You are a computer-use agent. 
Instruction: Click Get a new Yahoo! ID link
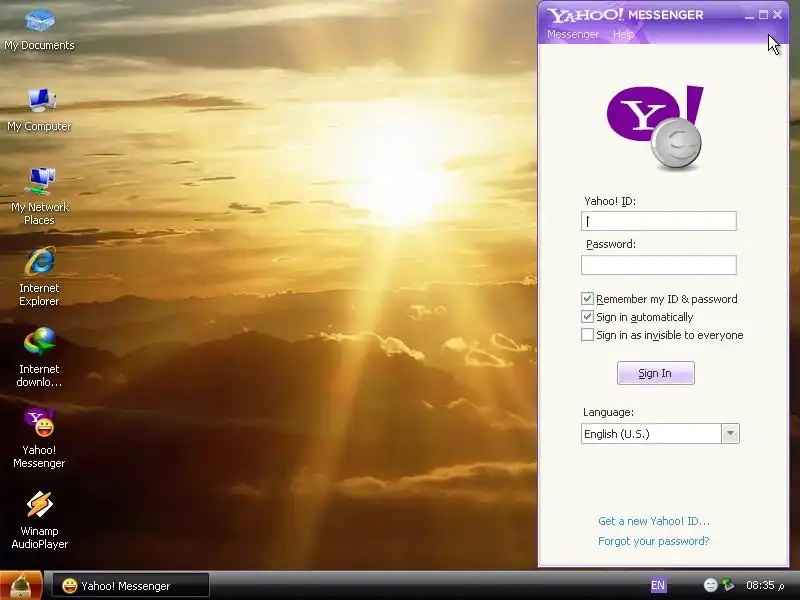tap(654, 521)
